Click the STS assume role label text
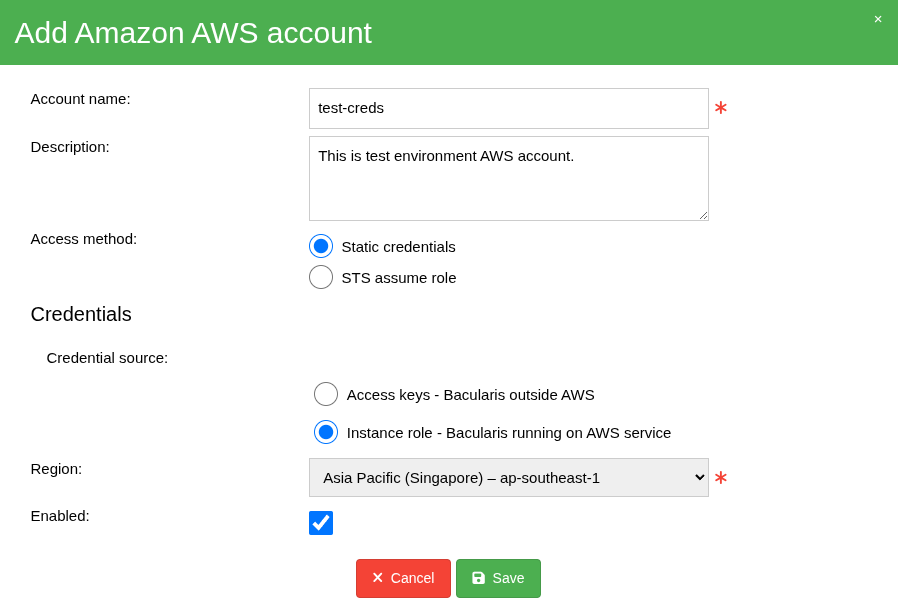The image size is (898, 613). 399,278
